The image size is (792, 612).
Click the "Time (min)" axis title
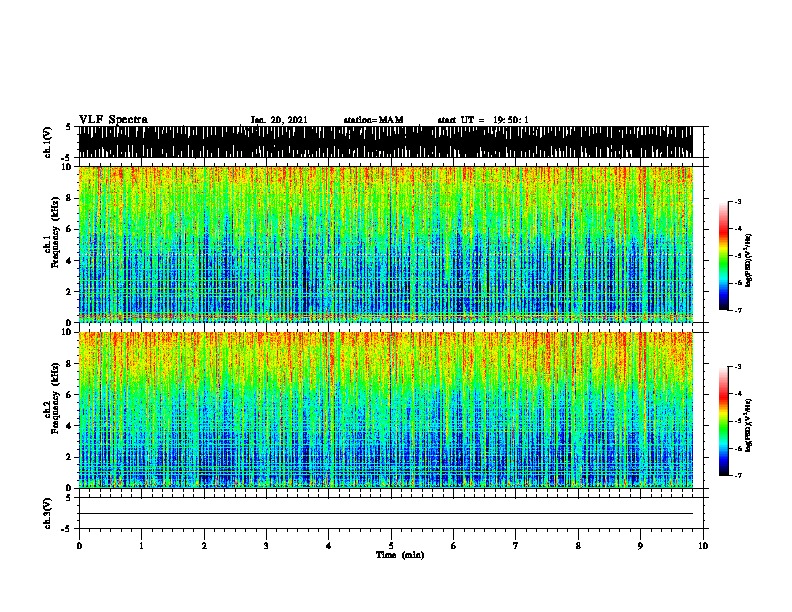click(x=400, y=555)
